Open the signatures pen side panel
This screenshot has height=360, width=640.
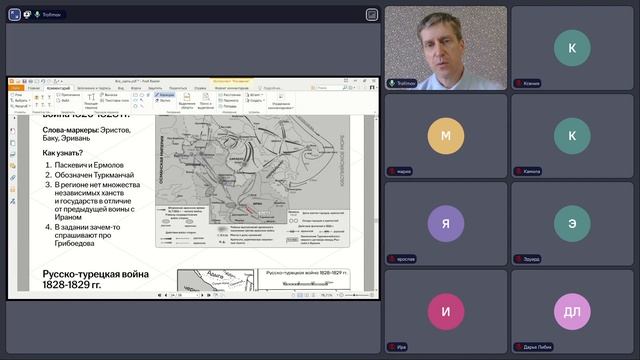pyautogui.click(x=13, y=202)
